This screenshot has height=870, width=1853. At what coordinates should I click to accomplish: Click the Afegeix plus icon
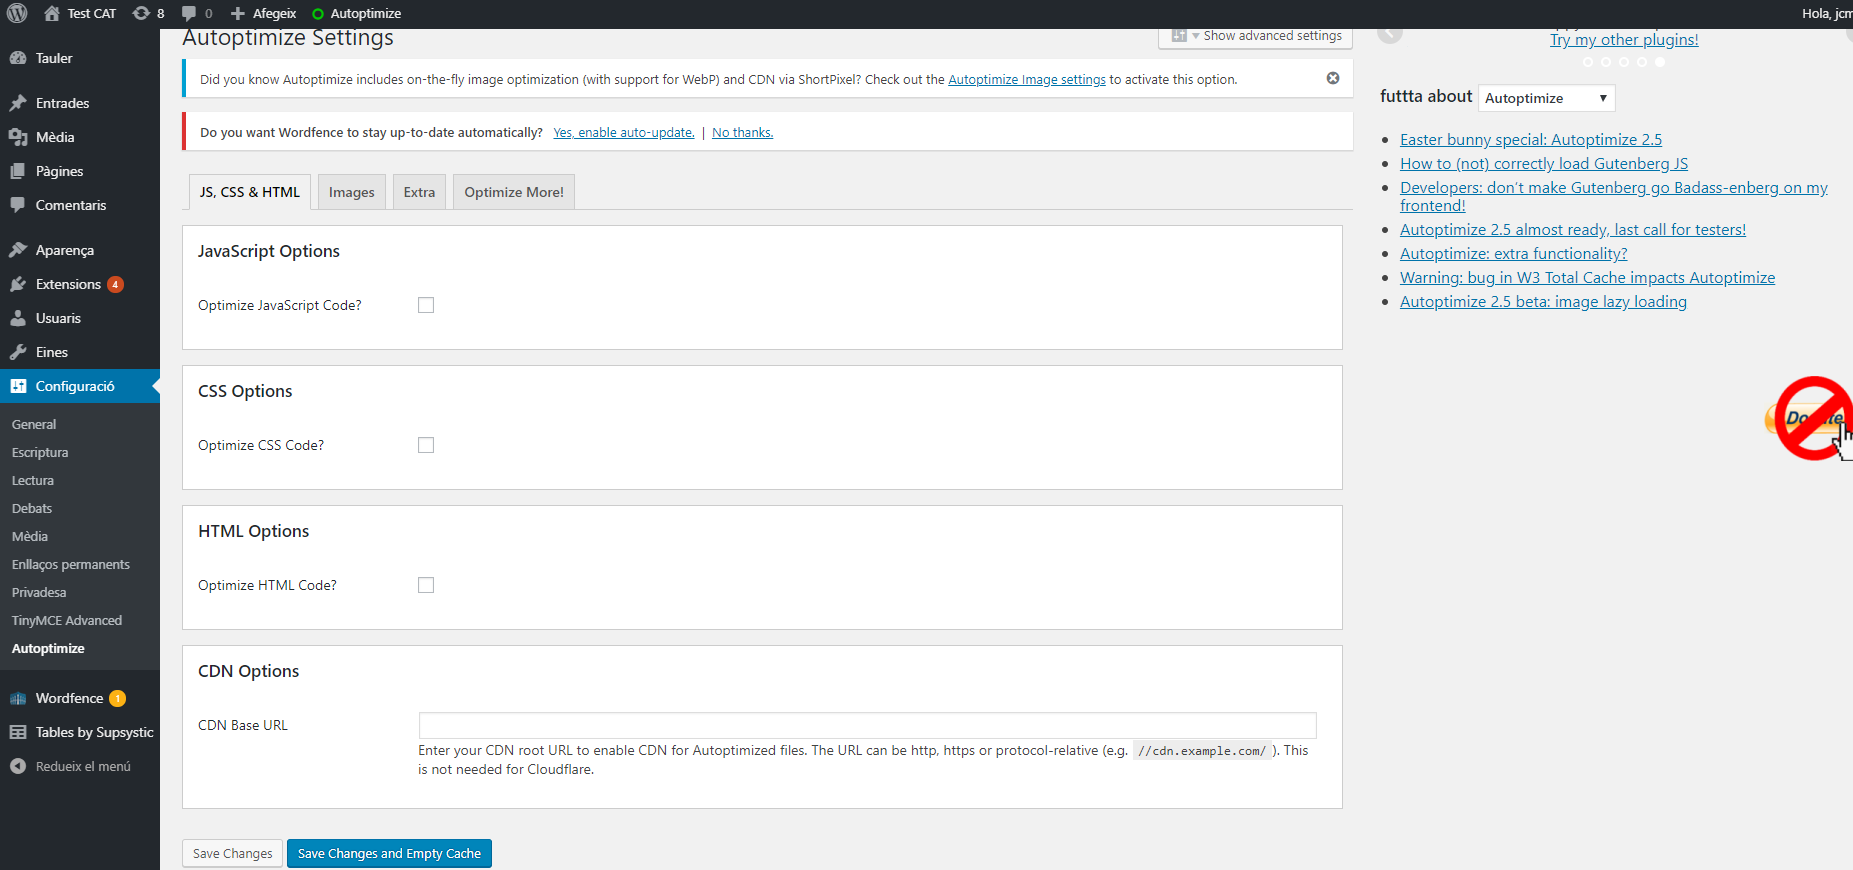click(x=238, y=13)
